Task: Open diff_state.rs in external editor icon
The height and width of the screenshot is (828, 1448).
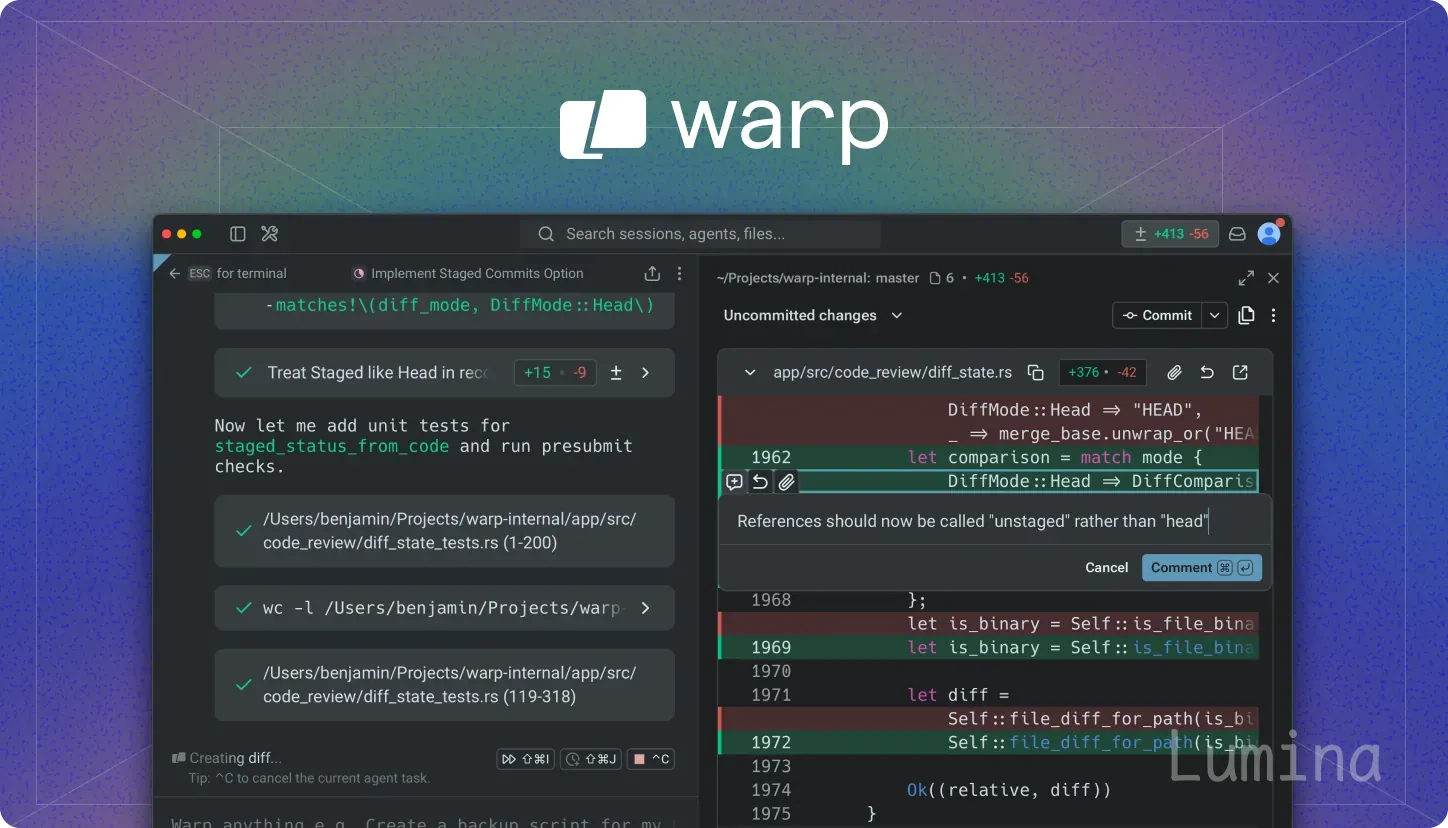Action: point(1240,372)
